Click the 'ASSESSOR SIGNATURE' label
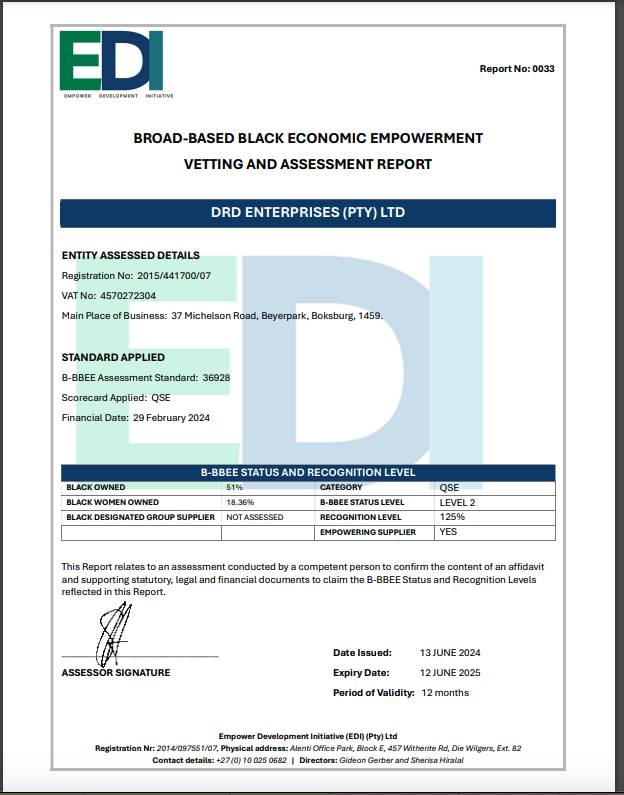The height and width of the screenshot is (795, 624). click(116, 673)
